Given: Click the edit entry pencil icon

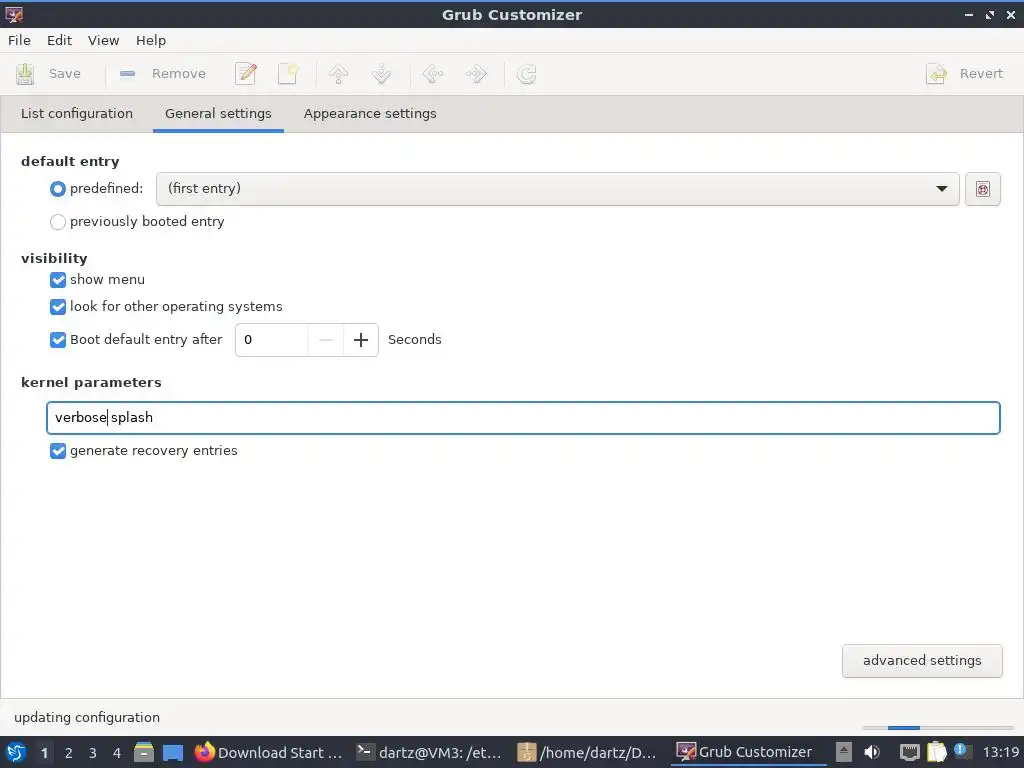Looking at the screenshot, I should 246,74.
